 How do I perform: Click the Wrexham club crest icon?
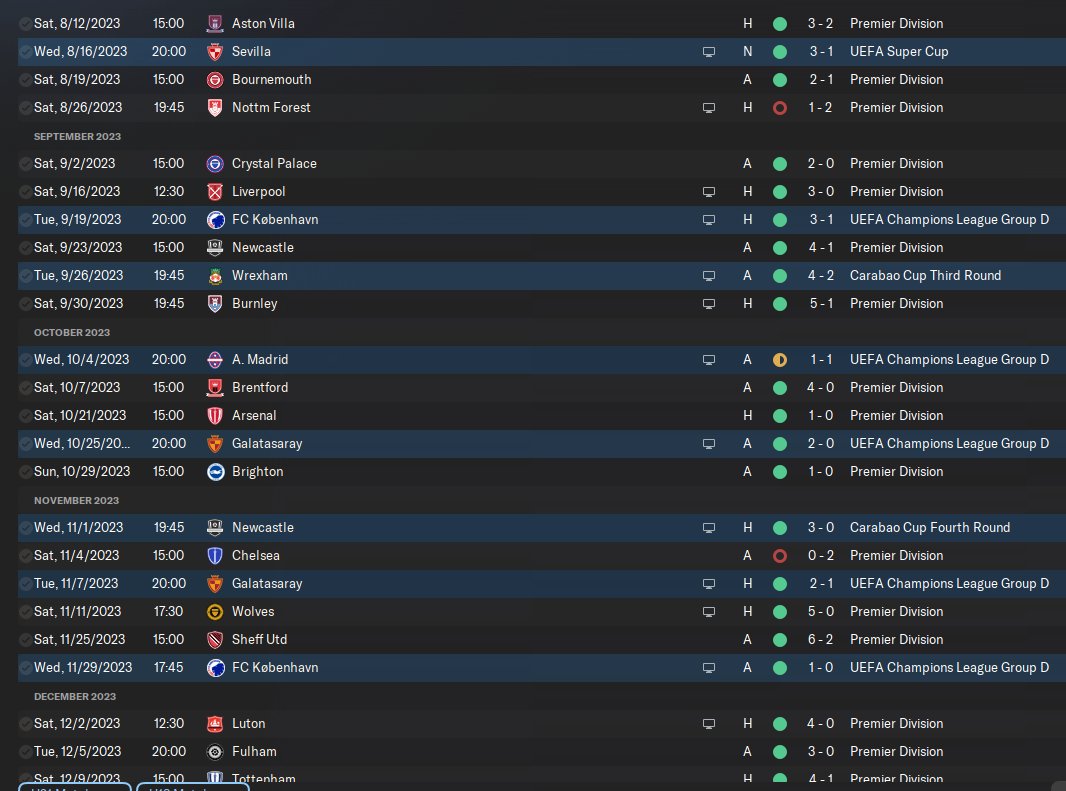click(x=215, y=275)
